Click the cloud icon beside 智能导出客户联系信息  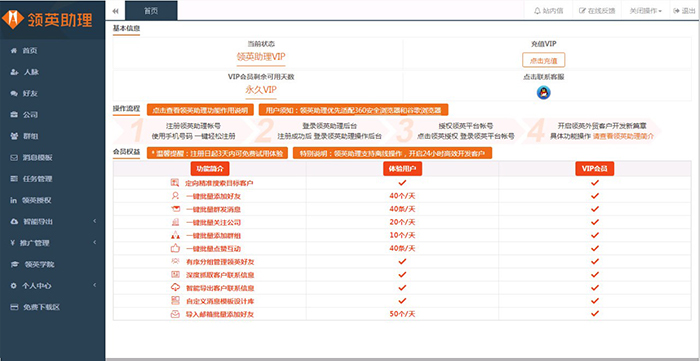pos(175,287)
